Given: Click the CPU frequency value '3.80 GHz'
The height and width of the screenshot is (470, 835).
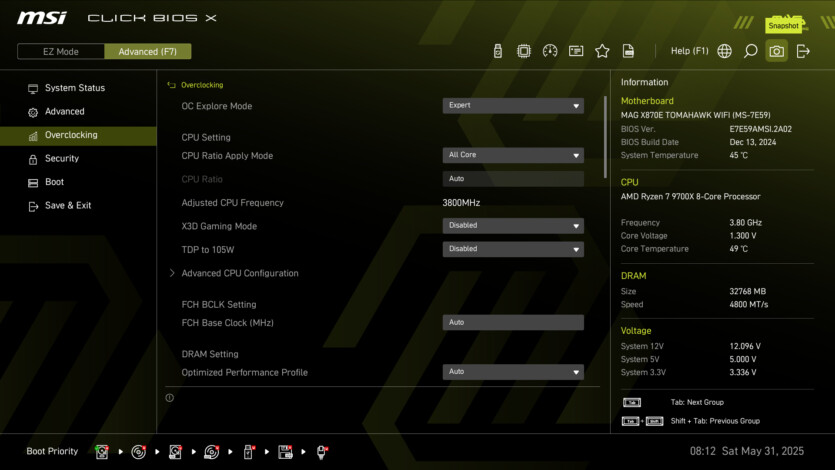Looking at the screenshot, I should pos(746,222).
